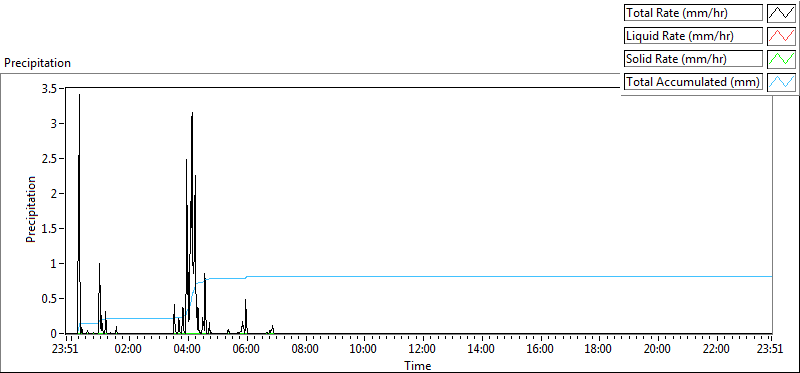
Task: Click the Precipitation graph caption above the plot
Action: [37, 63]
